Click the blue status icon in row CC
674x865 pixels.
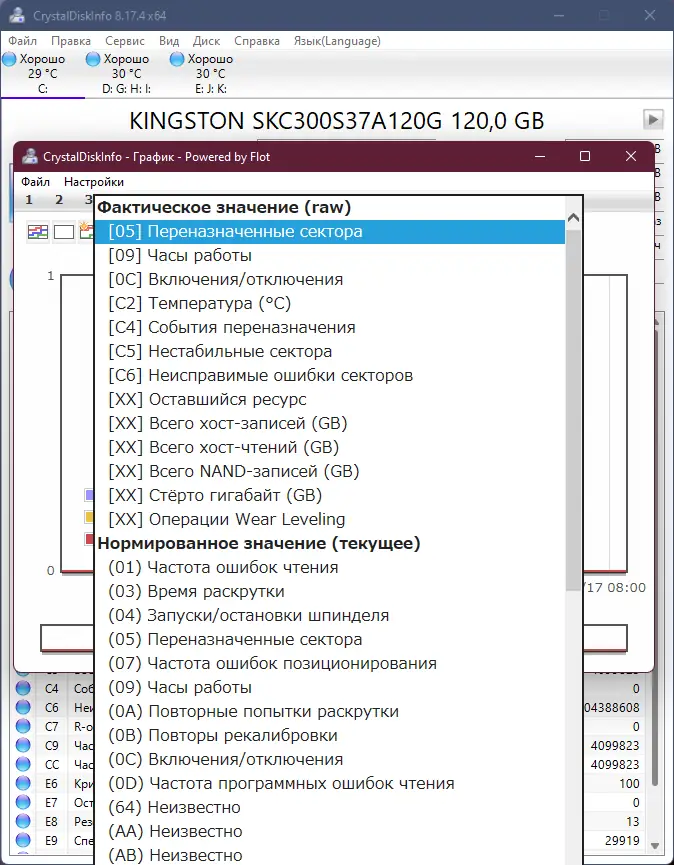(23, 764)
